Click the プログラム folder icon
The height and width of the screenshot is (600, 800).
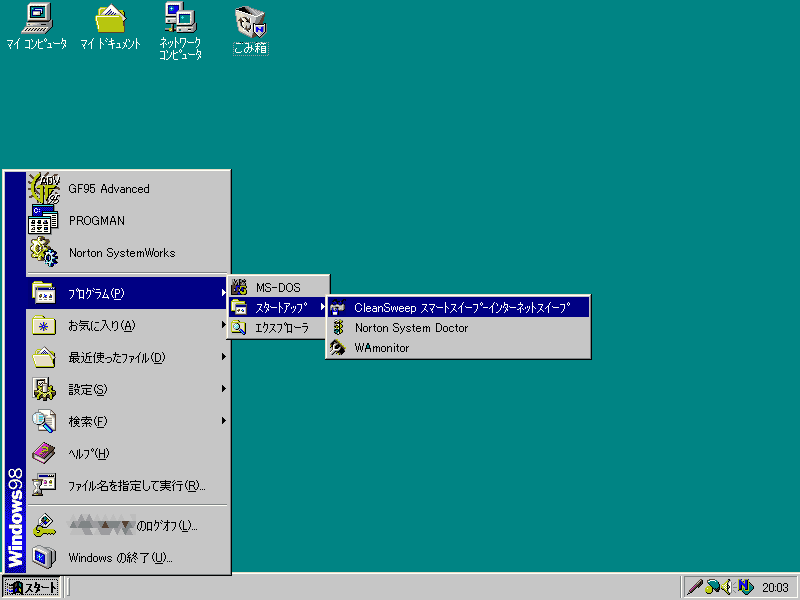click(44, 293)
